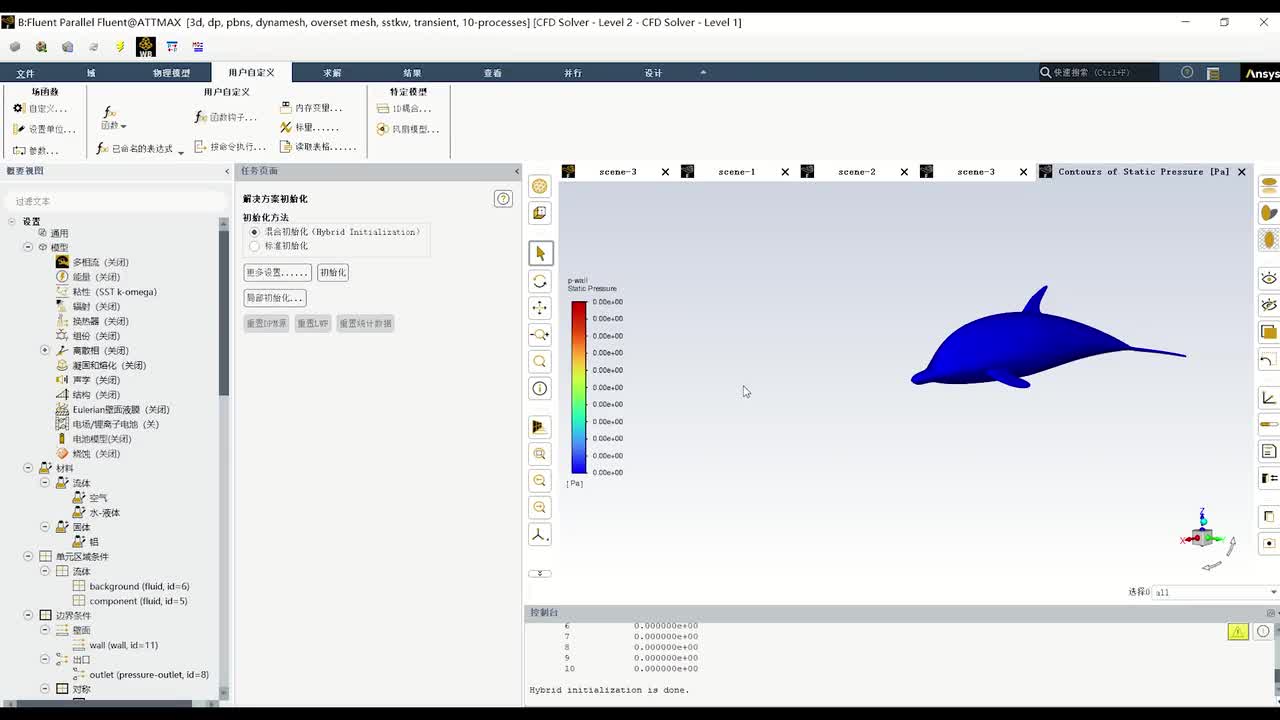Image resolution: width=1280 pixels, height=720 pixels.
Task: Click the quick search (快速搜索) field
Action: pos(1098,73)
